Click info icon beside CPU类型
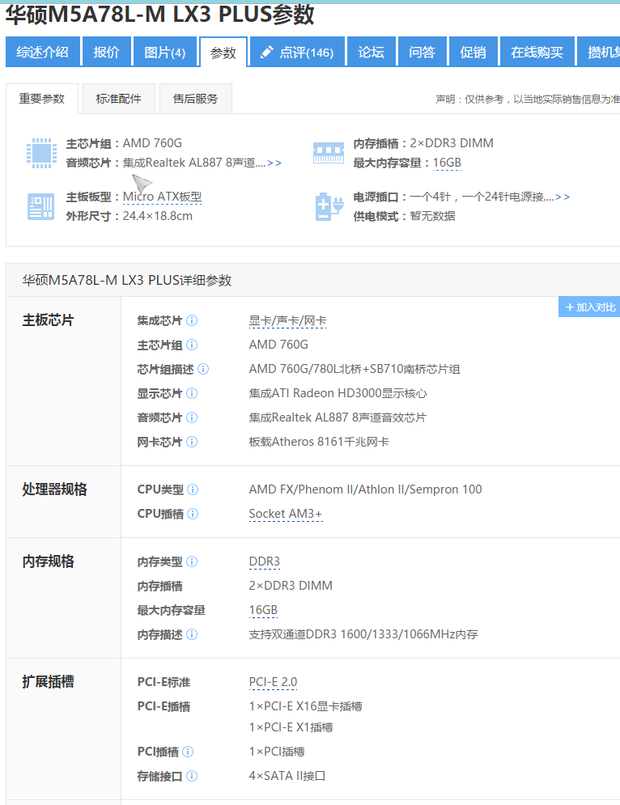The width and height of the screenshot is (620, 805). click(x=193, y=490)
